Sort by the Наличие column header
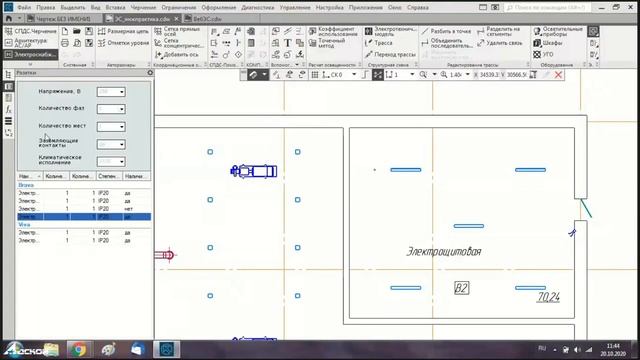 click(x=136, y=176)
